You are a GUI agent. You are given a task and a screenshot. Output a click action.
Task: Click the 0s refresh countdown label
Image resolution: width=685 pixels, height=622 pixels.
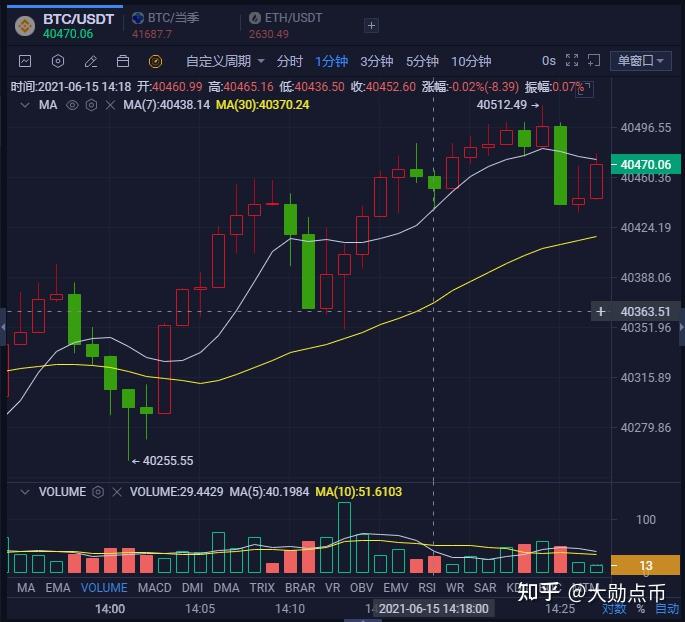(x=549, y=60)
